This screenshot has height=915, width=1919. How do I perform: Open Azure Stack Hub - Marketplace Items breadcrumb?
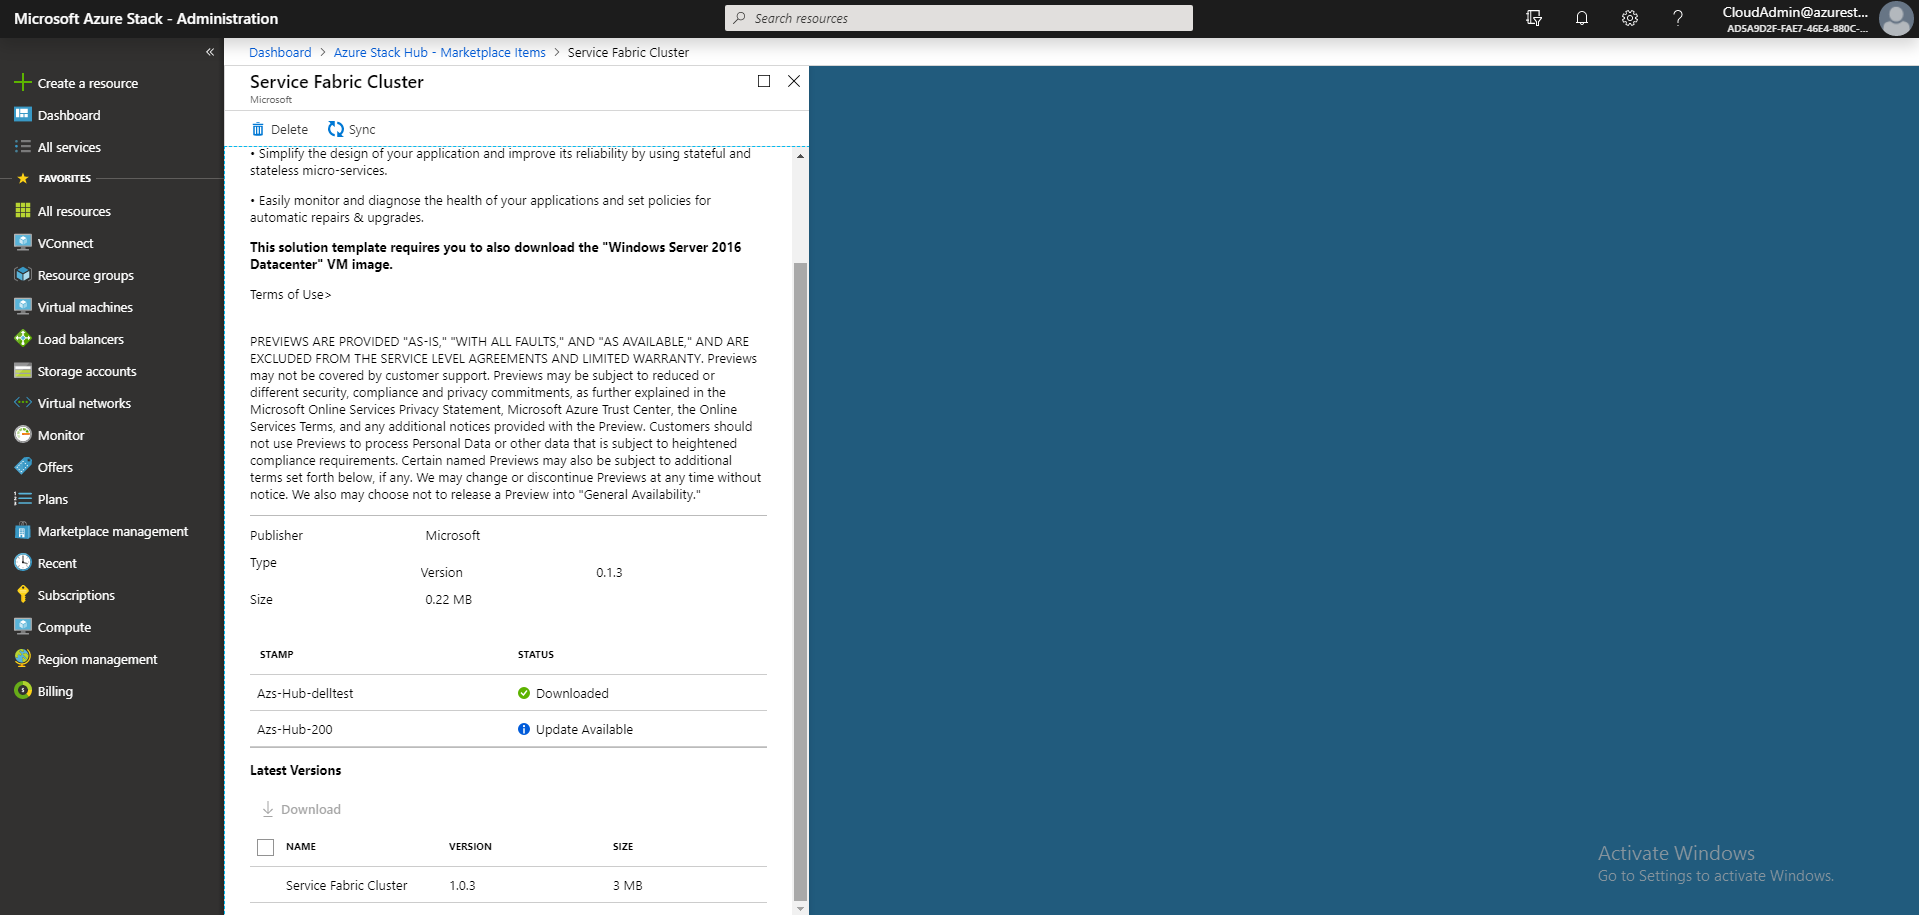[439, 52]
